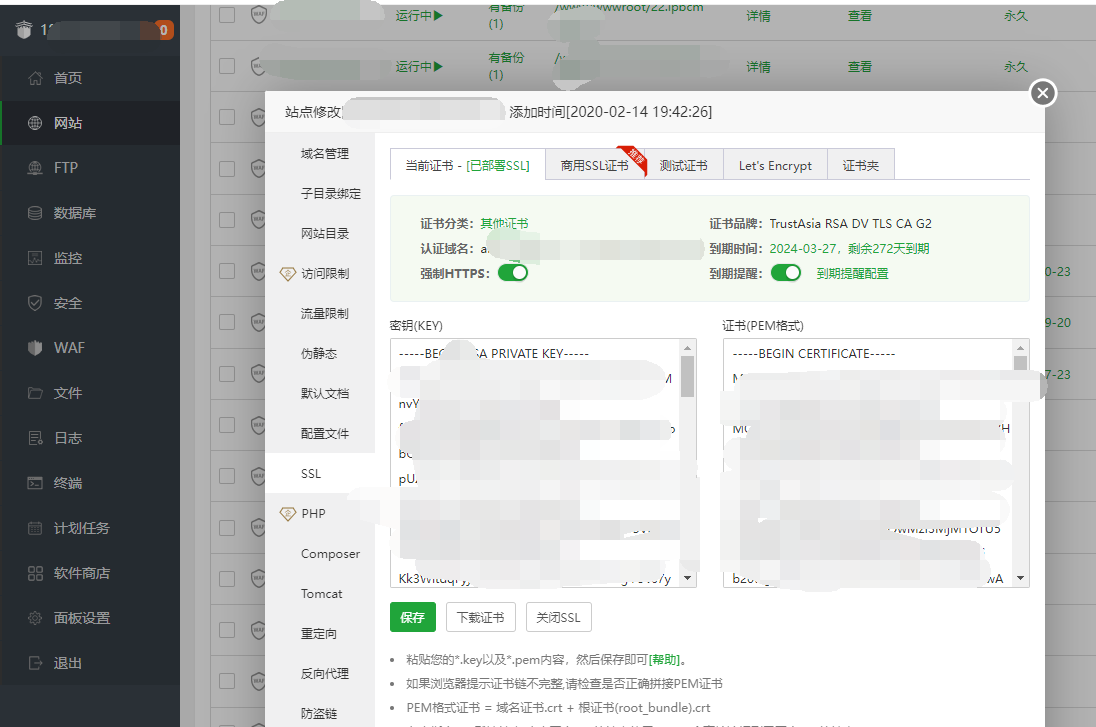Click the down arrow of the 证书(PEM格式) scrollbar
Viewport: 1096px width, 727px height.
tap(1021, 578)
